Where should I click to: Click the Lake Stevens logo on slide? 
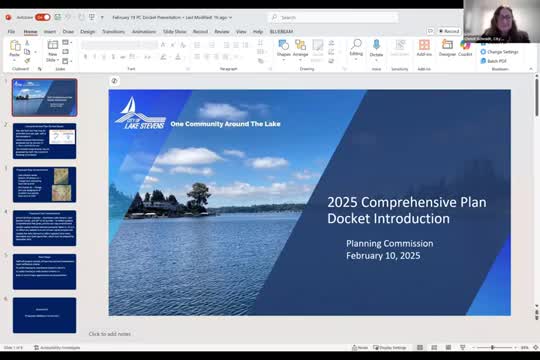pos(141,113)
